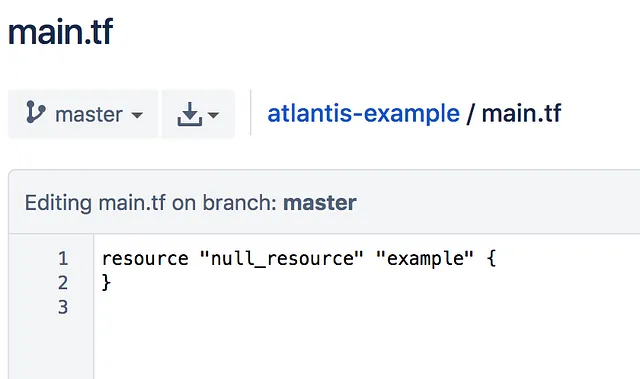The width and height of the screenshot is (640, 379).
Task: Click the main.tf page heading
Action: click(x=60, y=32)
